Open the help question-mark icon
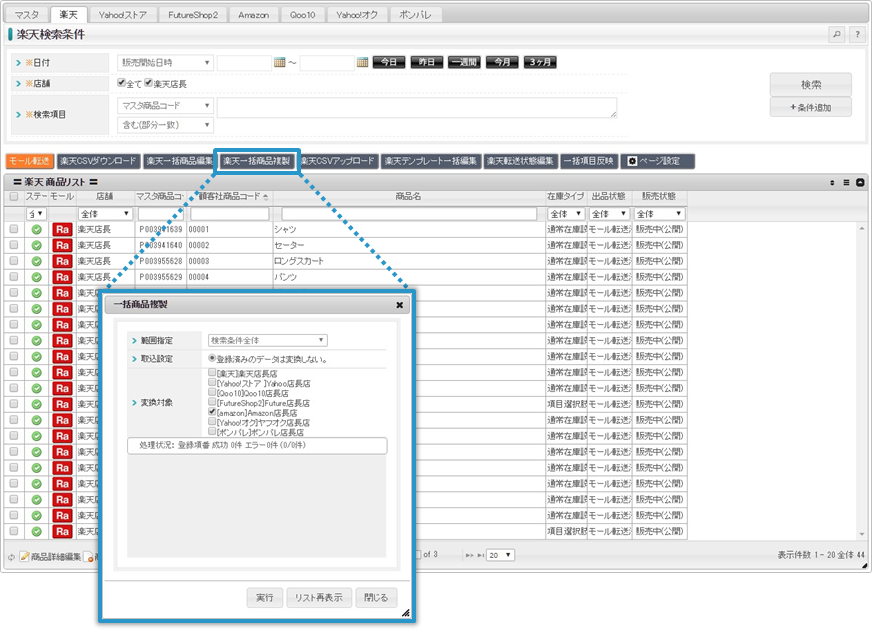 pos(857,34)
